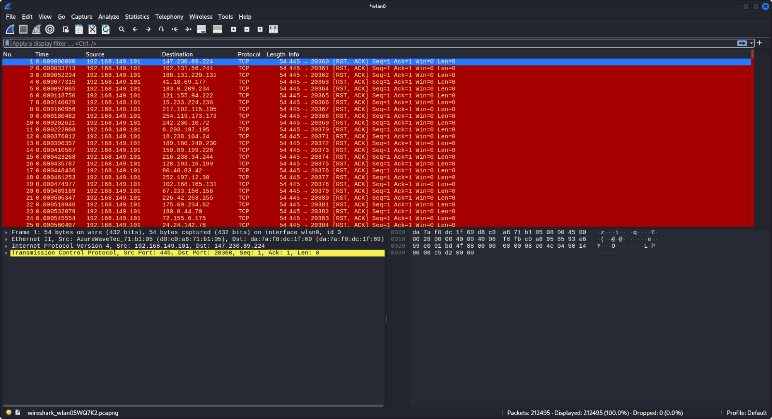
Task: Stop the running packet capture
Action: point(22,29)
